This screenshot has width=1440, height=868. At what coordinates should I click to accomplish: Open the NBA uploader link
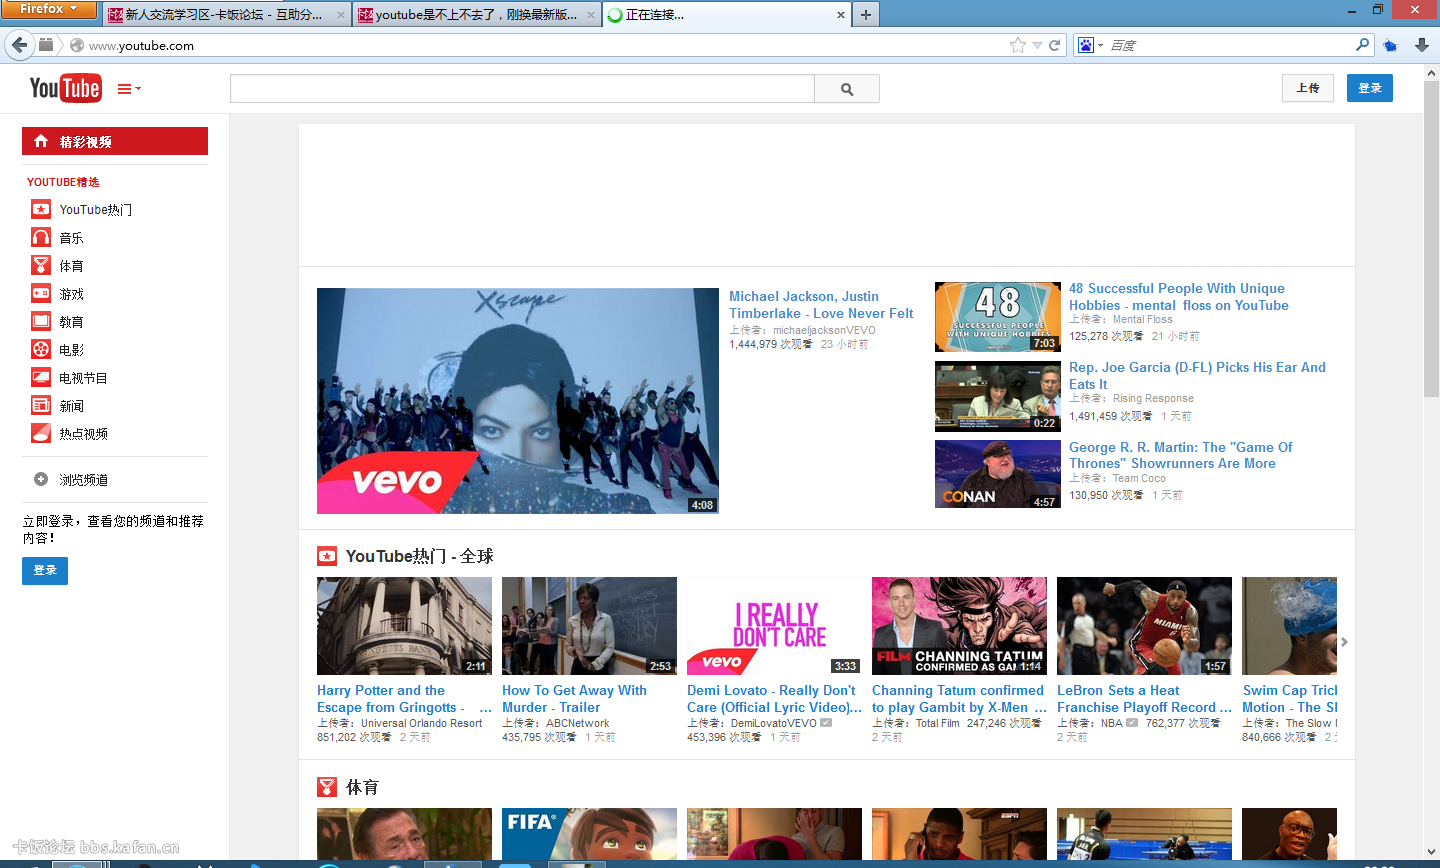pyautogui.click(x=1112, y=723)
